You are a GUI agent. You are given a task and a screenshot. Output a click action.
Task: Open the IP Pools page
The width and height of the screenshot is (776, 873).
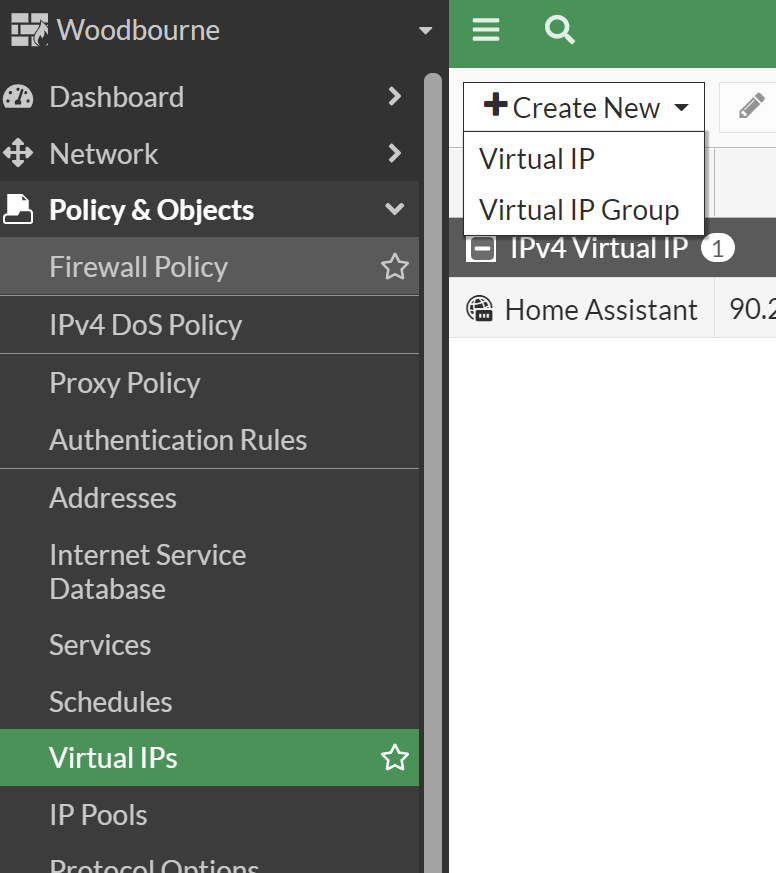pos(98,814)
